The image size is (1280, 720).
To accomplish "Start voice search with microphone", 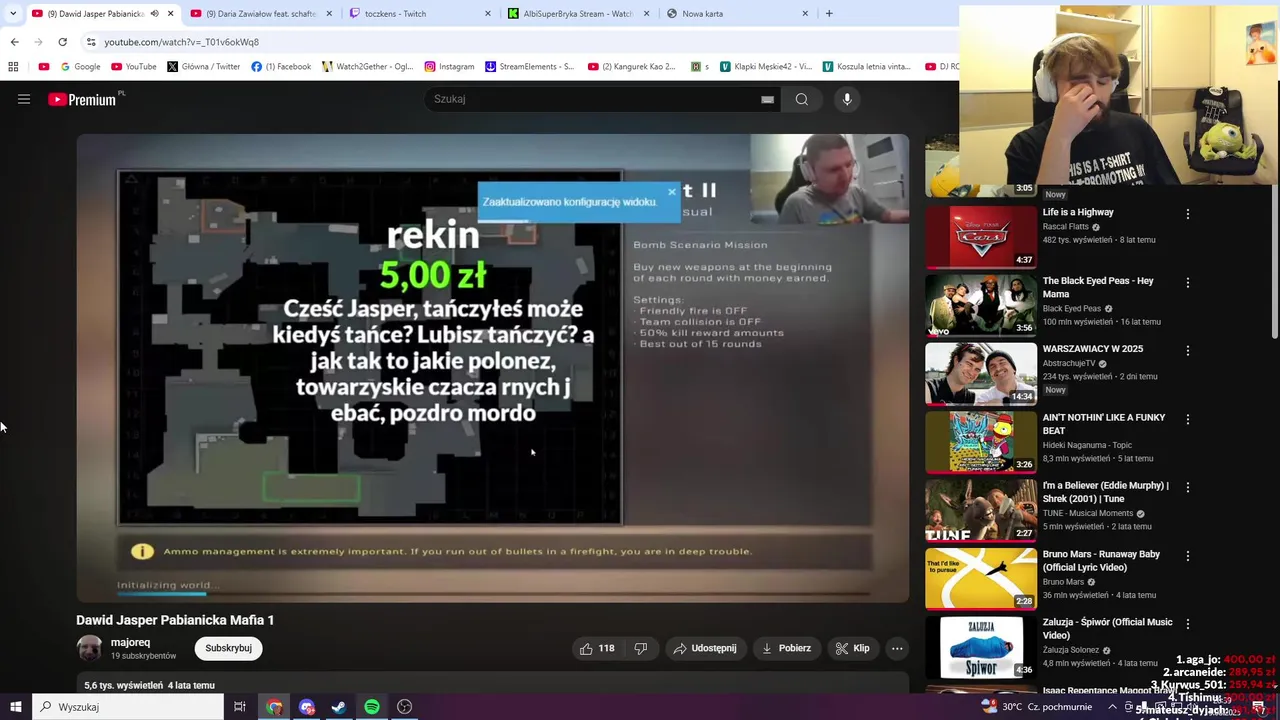I will pyautogui.click(x=847, y=99).
